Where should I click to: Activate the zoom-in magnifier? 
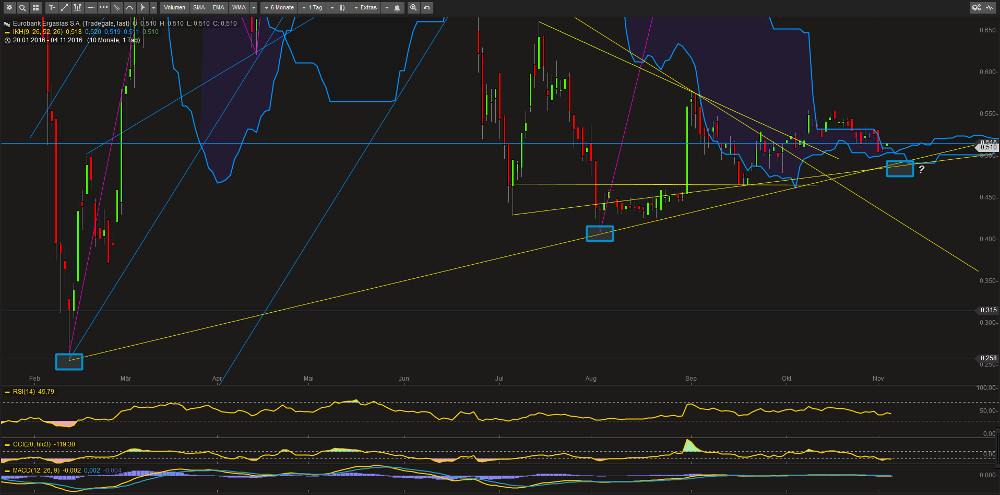click(x=413, y=8)
